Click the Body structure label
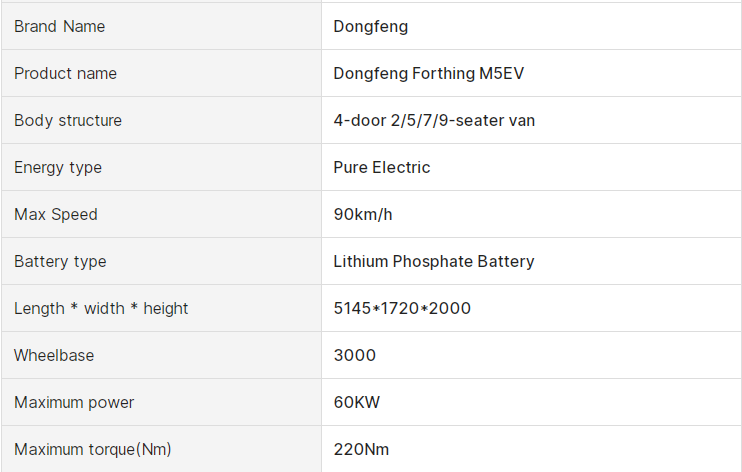 click(68, 120)
